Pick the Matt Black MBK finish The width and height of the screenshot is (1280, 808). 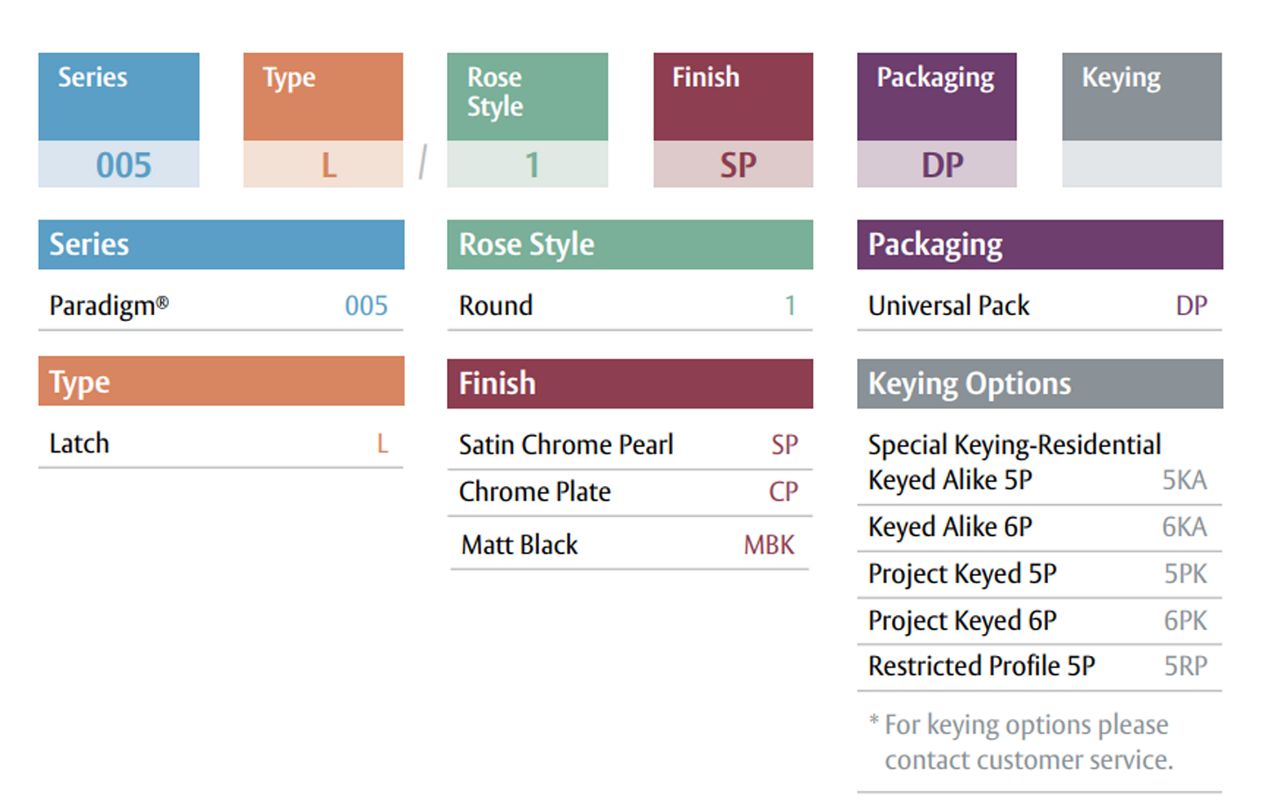pyautogui.click(x=630, y=544)
